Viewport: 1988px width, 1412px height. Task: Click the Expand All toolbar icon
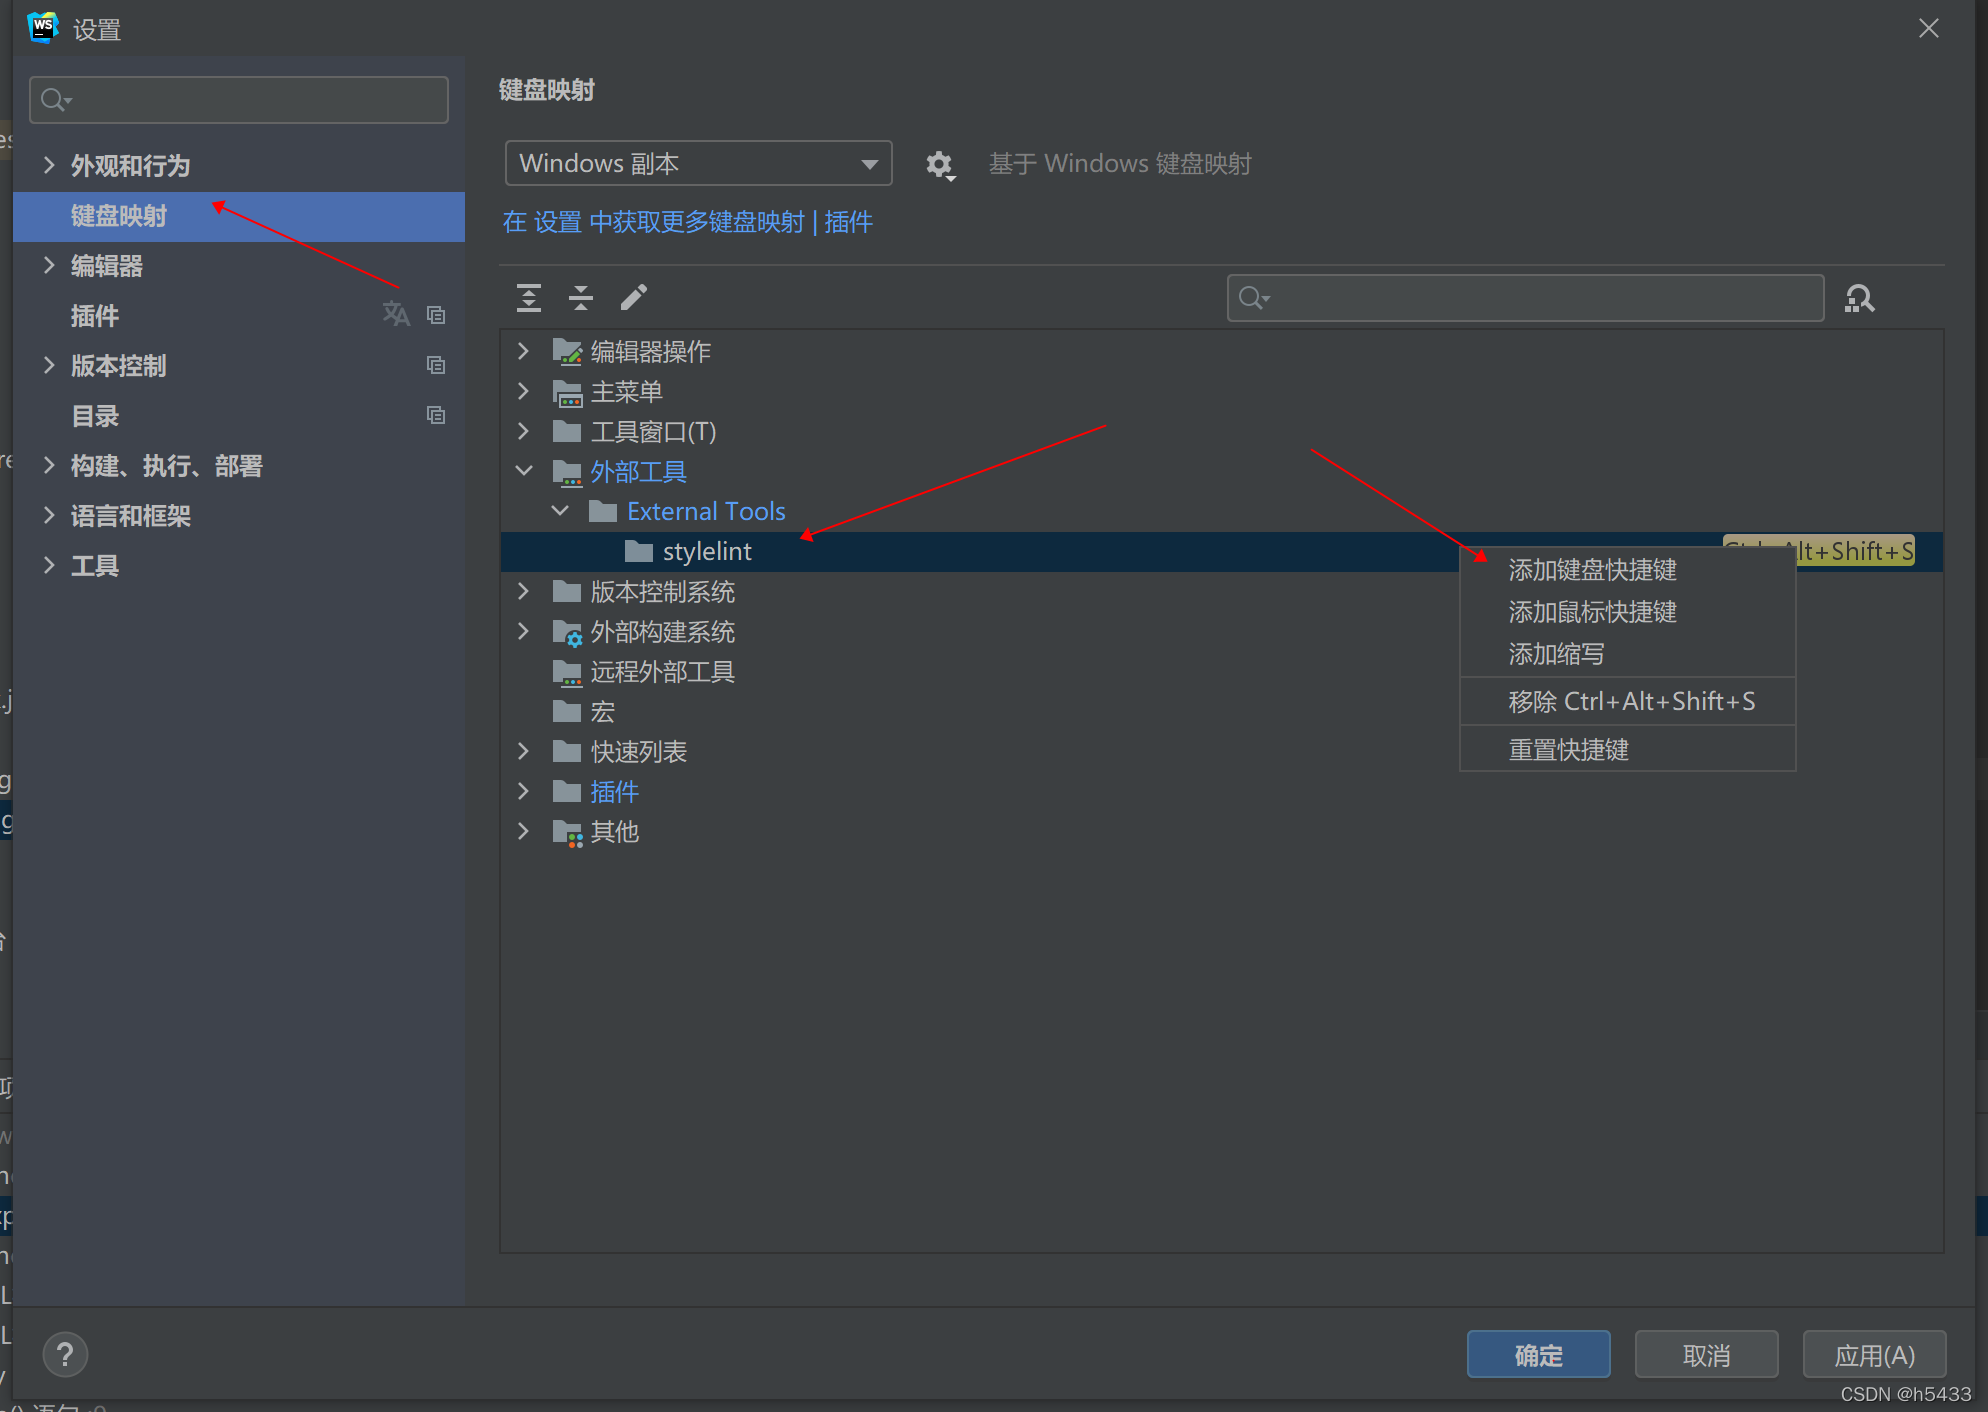tap(529, 297)
